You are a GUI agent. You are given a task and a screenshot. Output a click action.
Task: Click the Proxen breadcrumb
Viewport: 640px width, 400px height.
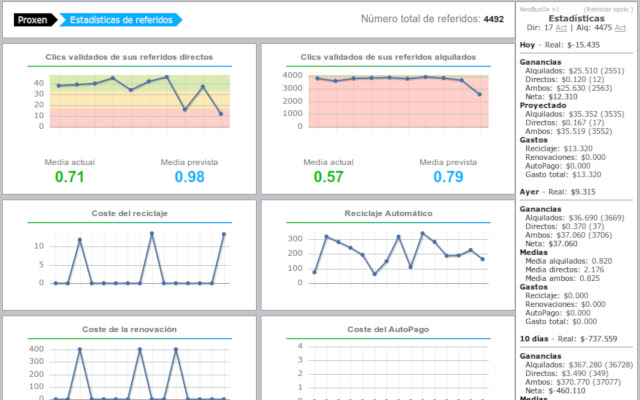[35, 20]
